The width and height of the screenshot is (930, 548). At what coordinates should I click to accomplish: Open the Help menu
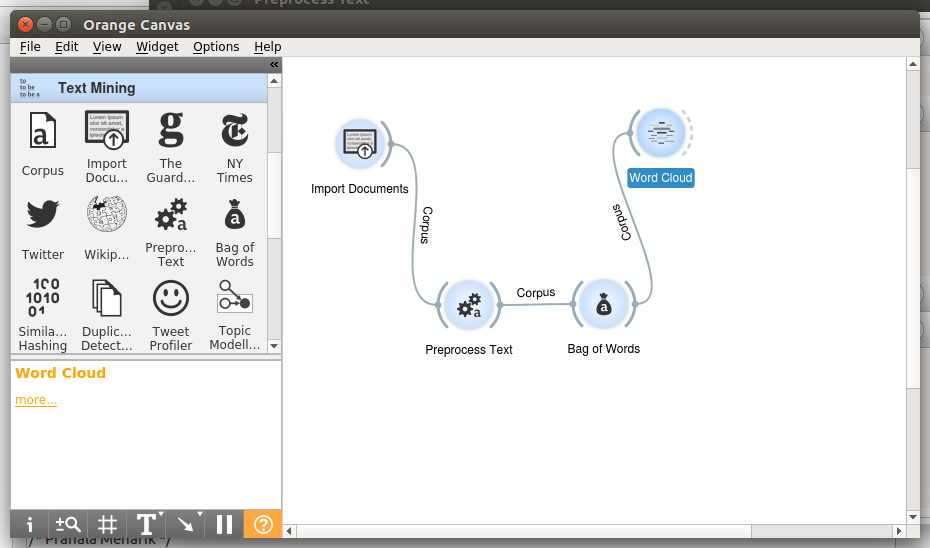[267, 47]
